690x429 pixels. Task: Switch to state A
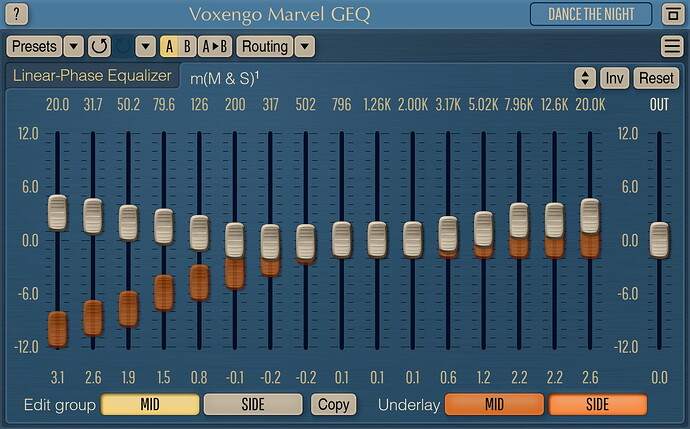tap(169, 46)
